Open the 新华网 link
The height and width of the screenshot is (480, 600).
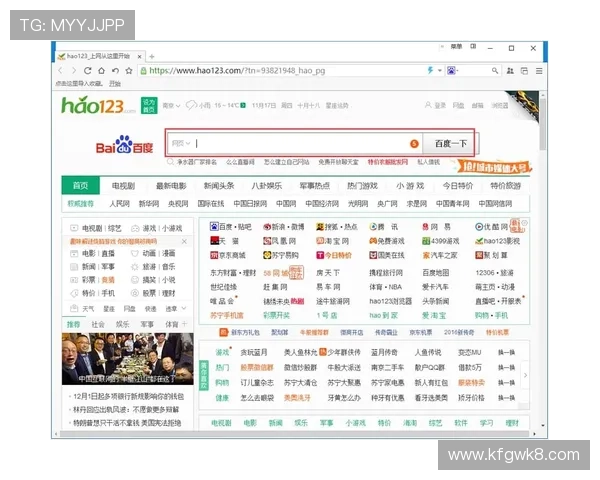tap(149, 204)
